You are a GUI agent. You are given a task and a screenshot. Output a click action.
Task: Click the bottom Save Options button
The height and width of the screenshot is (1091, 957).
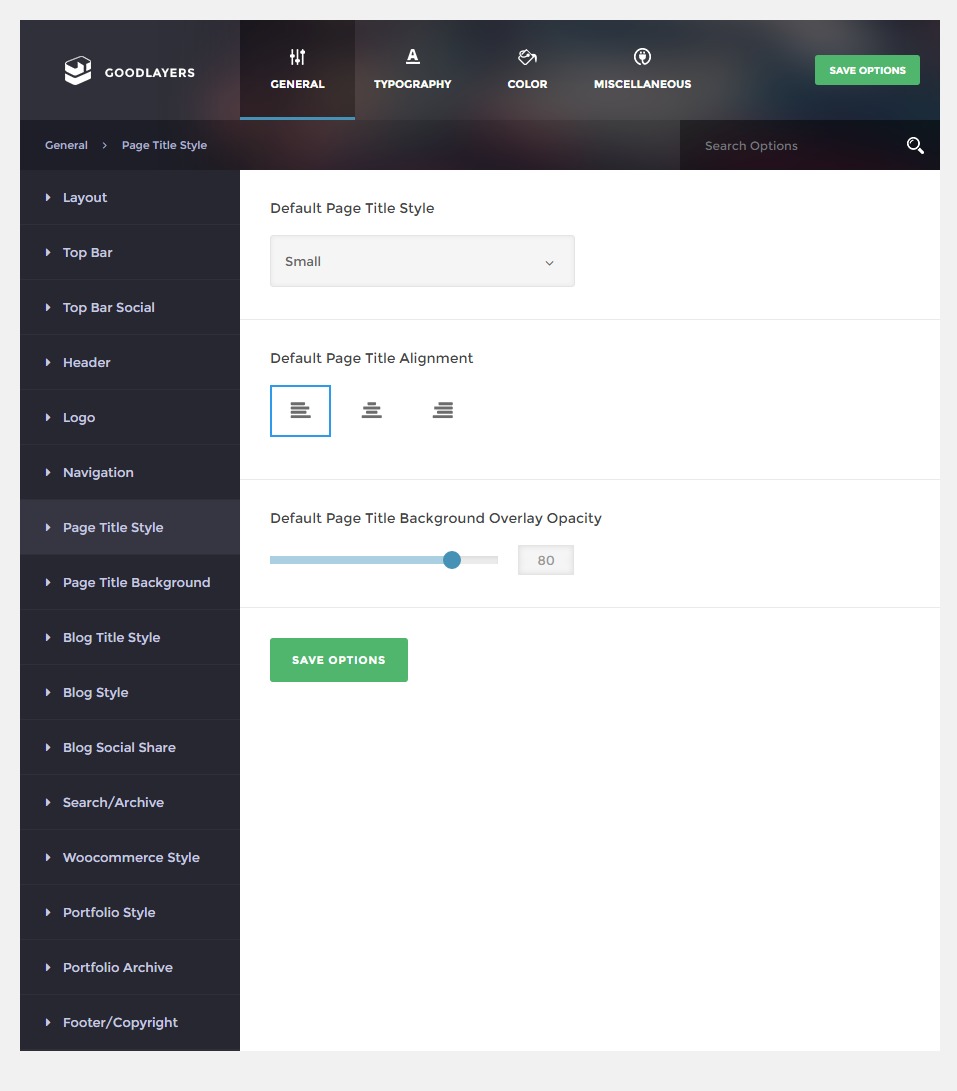coord(339,660)
